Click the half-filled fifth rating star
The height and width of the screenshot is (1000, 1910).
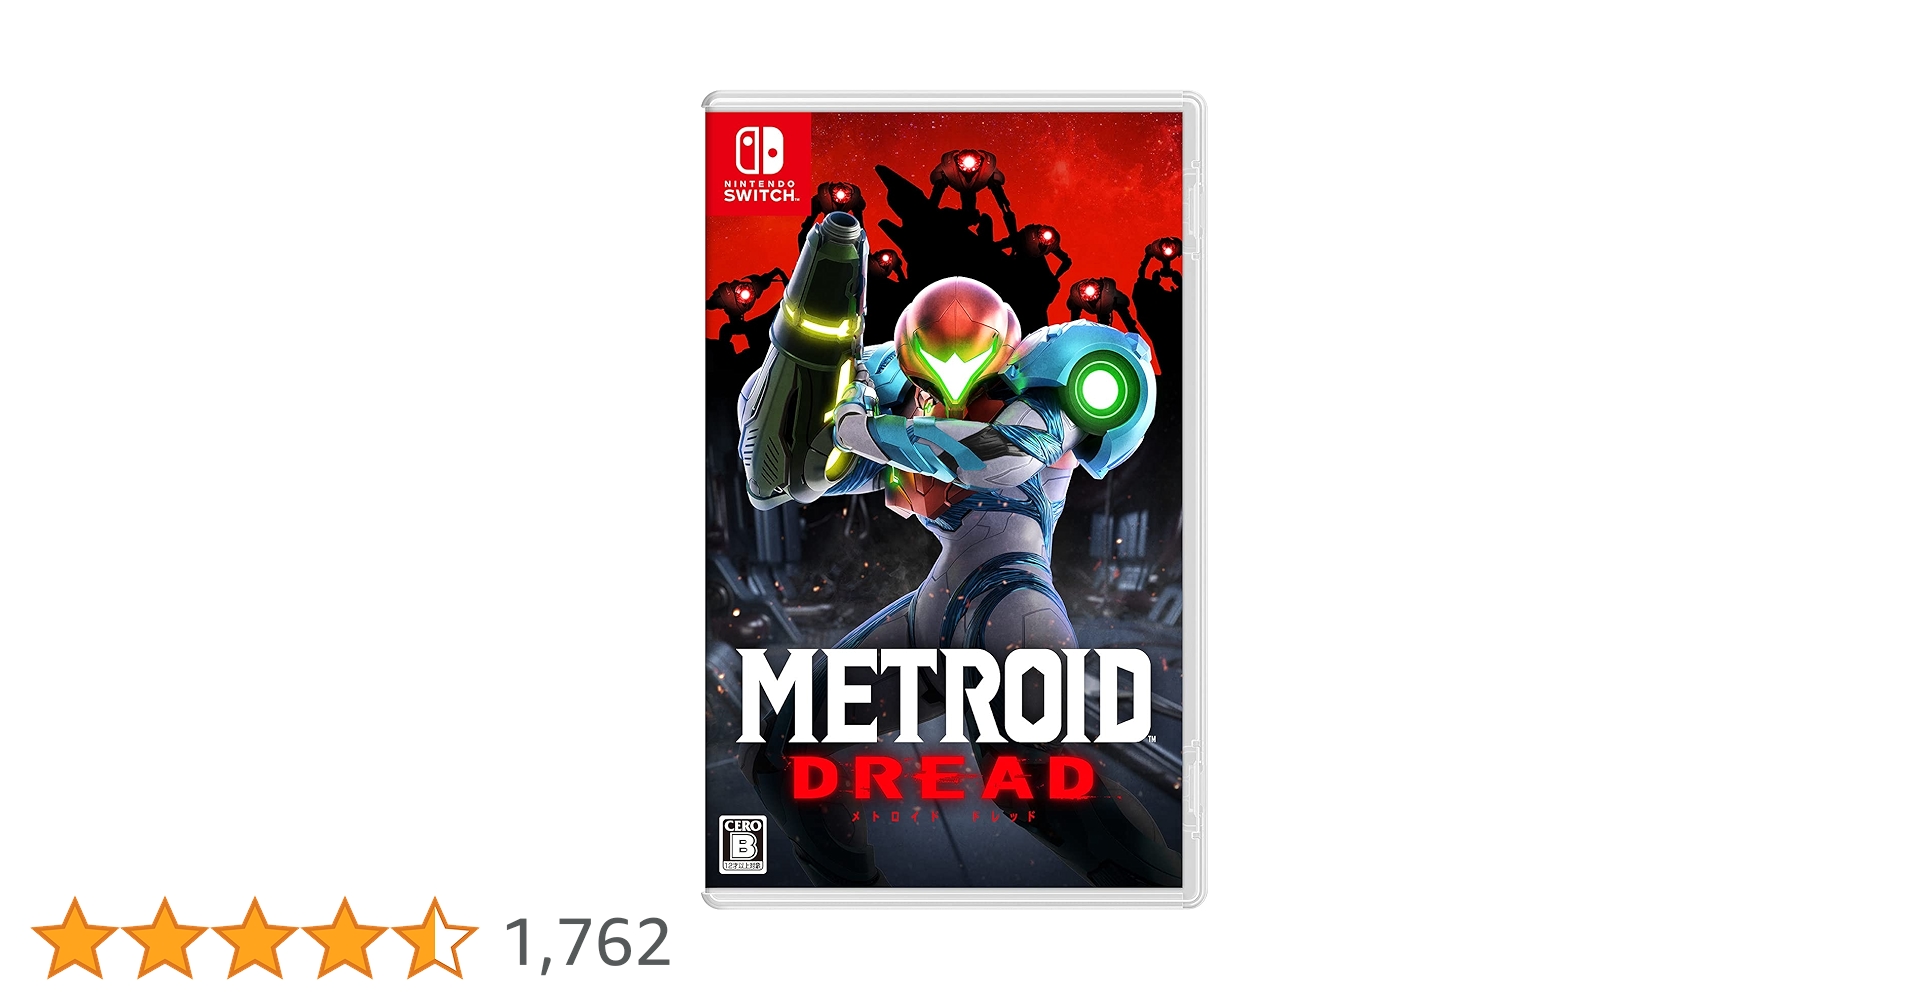[435, 939]
